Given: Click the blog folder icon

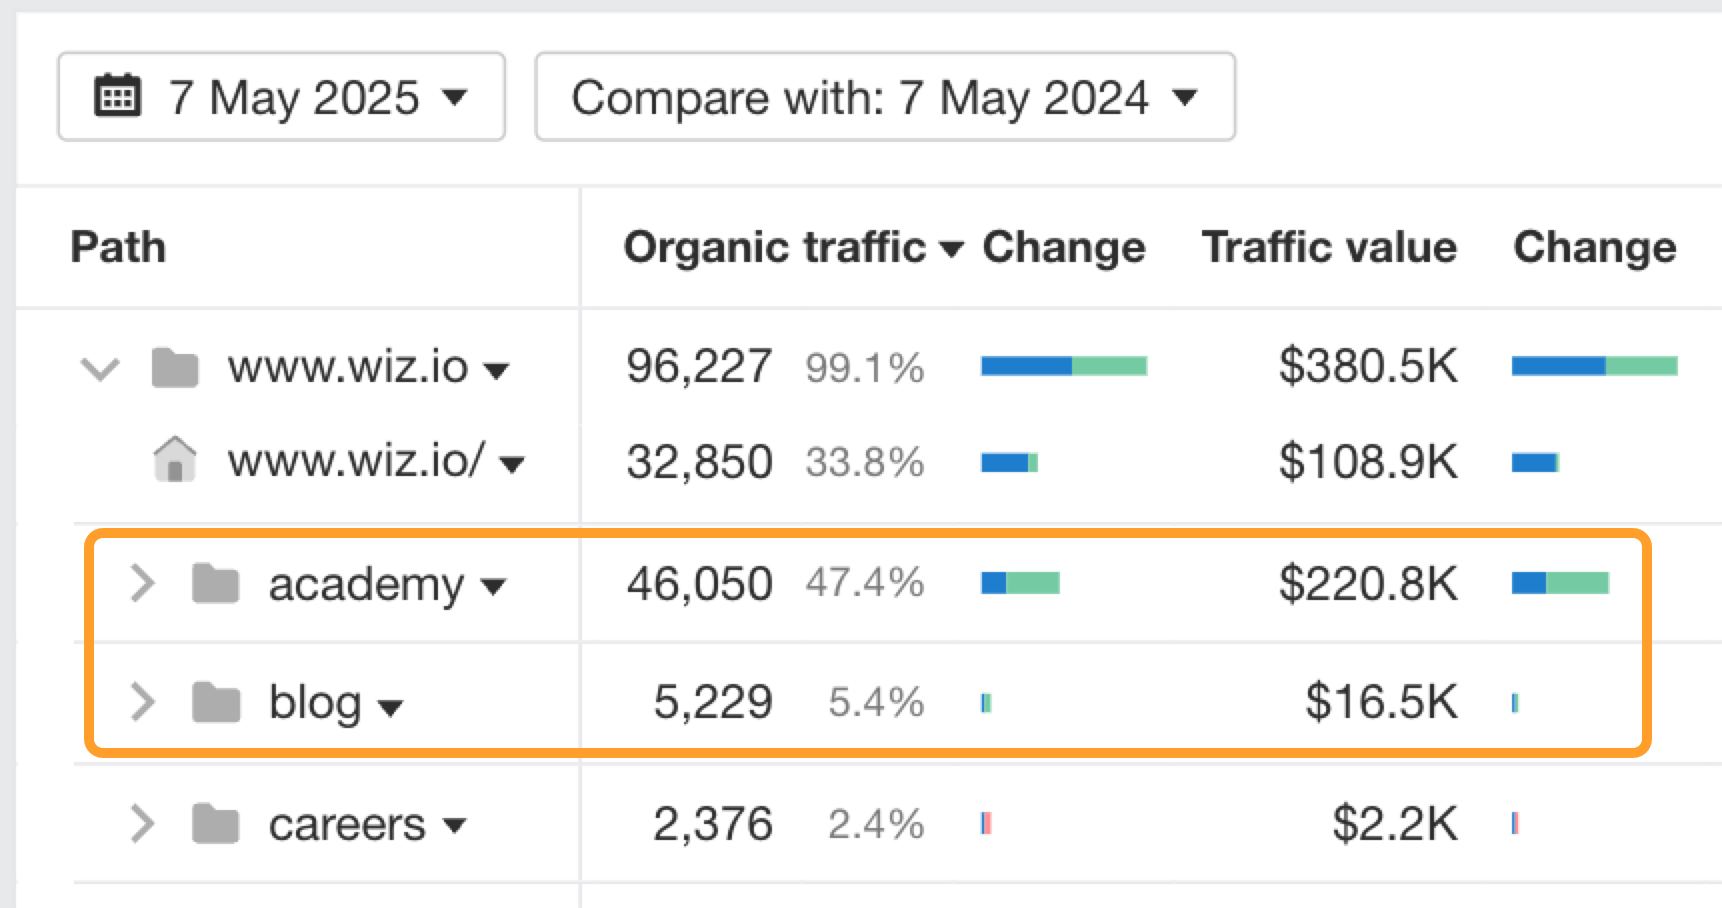Looking at the screenshot, I should click(x=216, y=703).
